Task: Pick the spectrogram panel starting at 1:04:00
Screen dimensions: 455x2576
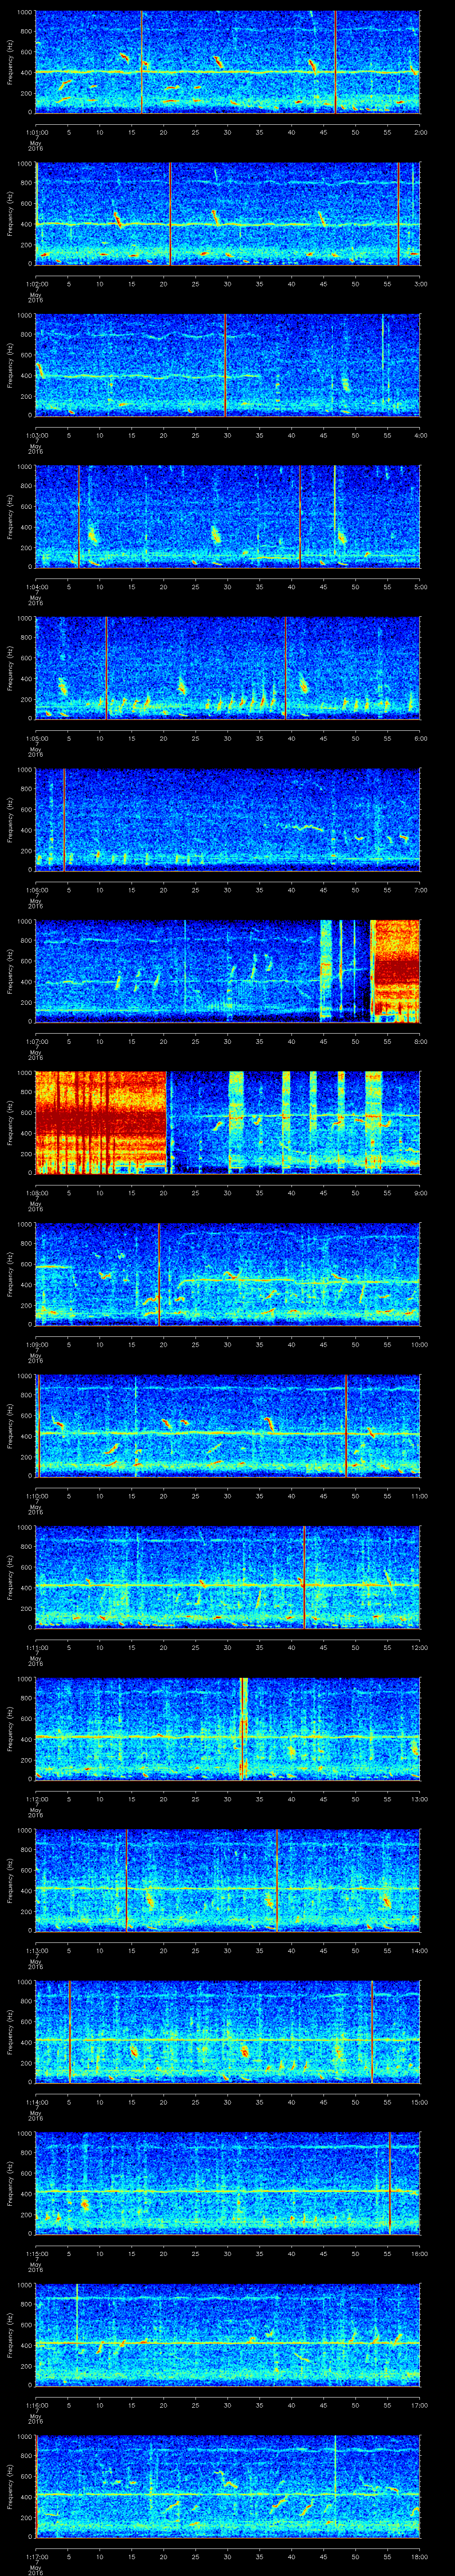Action: (228, 516)
